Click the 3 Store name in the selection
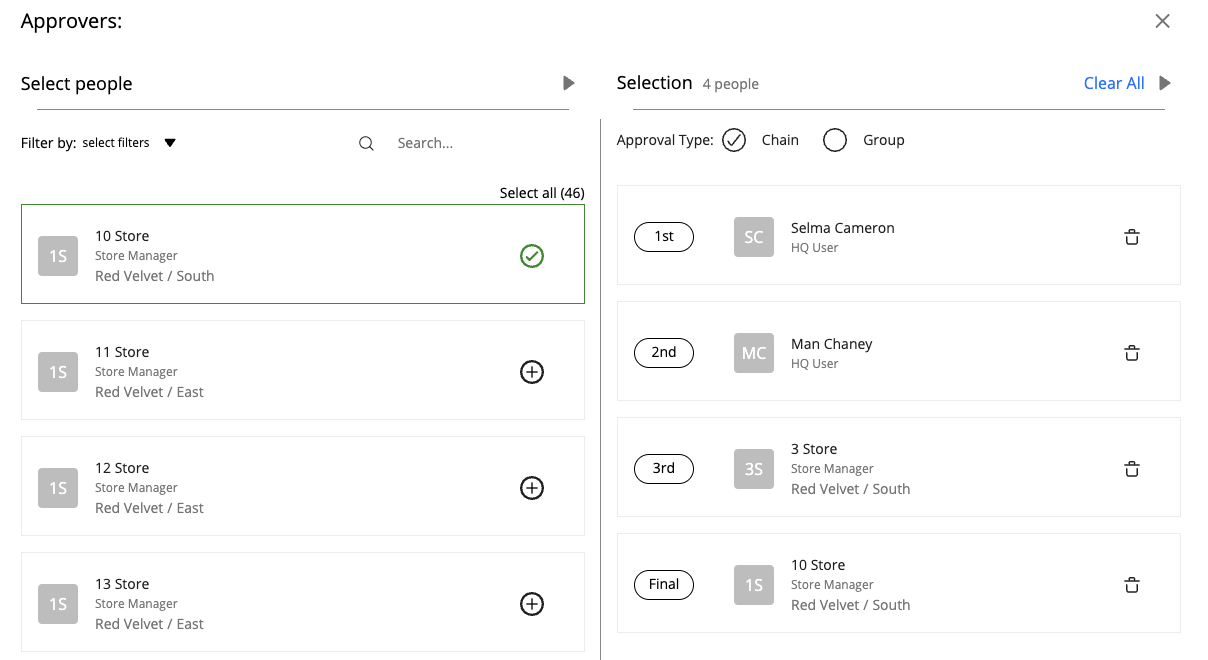Image resolution: width=1208 pixels, height=660 pixels. [814, 449]
